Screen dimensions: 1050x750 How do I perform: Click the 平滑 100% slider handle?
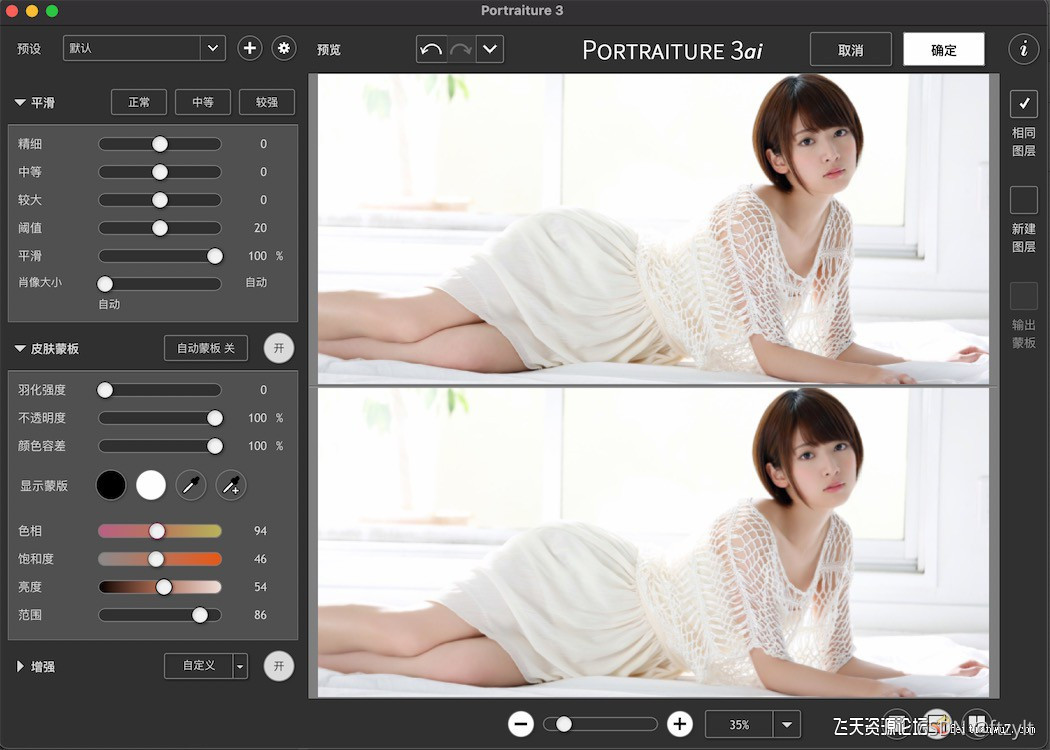point(215,256)
